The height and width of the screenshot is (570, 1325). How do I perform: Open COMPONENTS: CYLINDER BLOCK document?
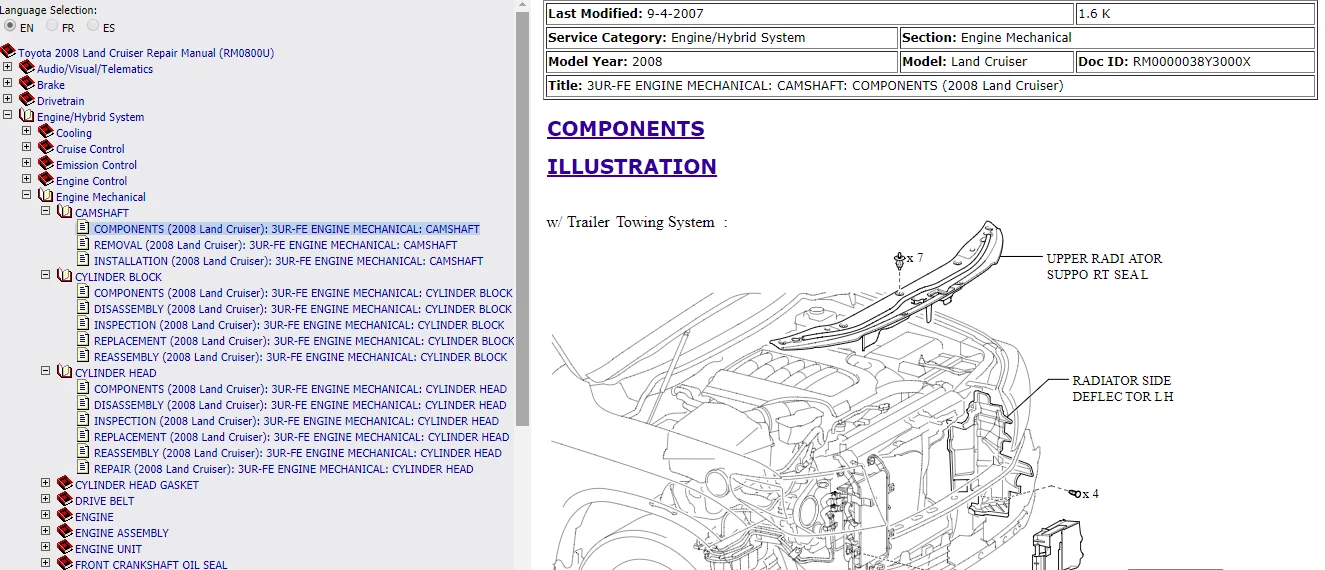(303, 293)
